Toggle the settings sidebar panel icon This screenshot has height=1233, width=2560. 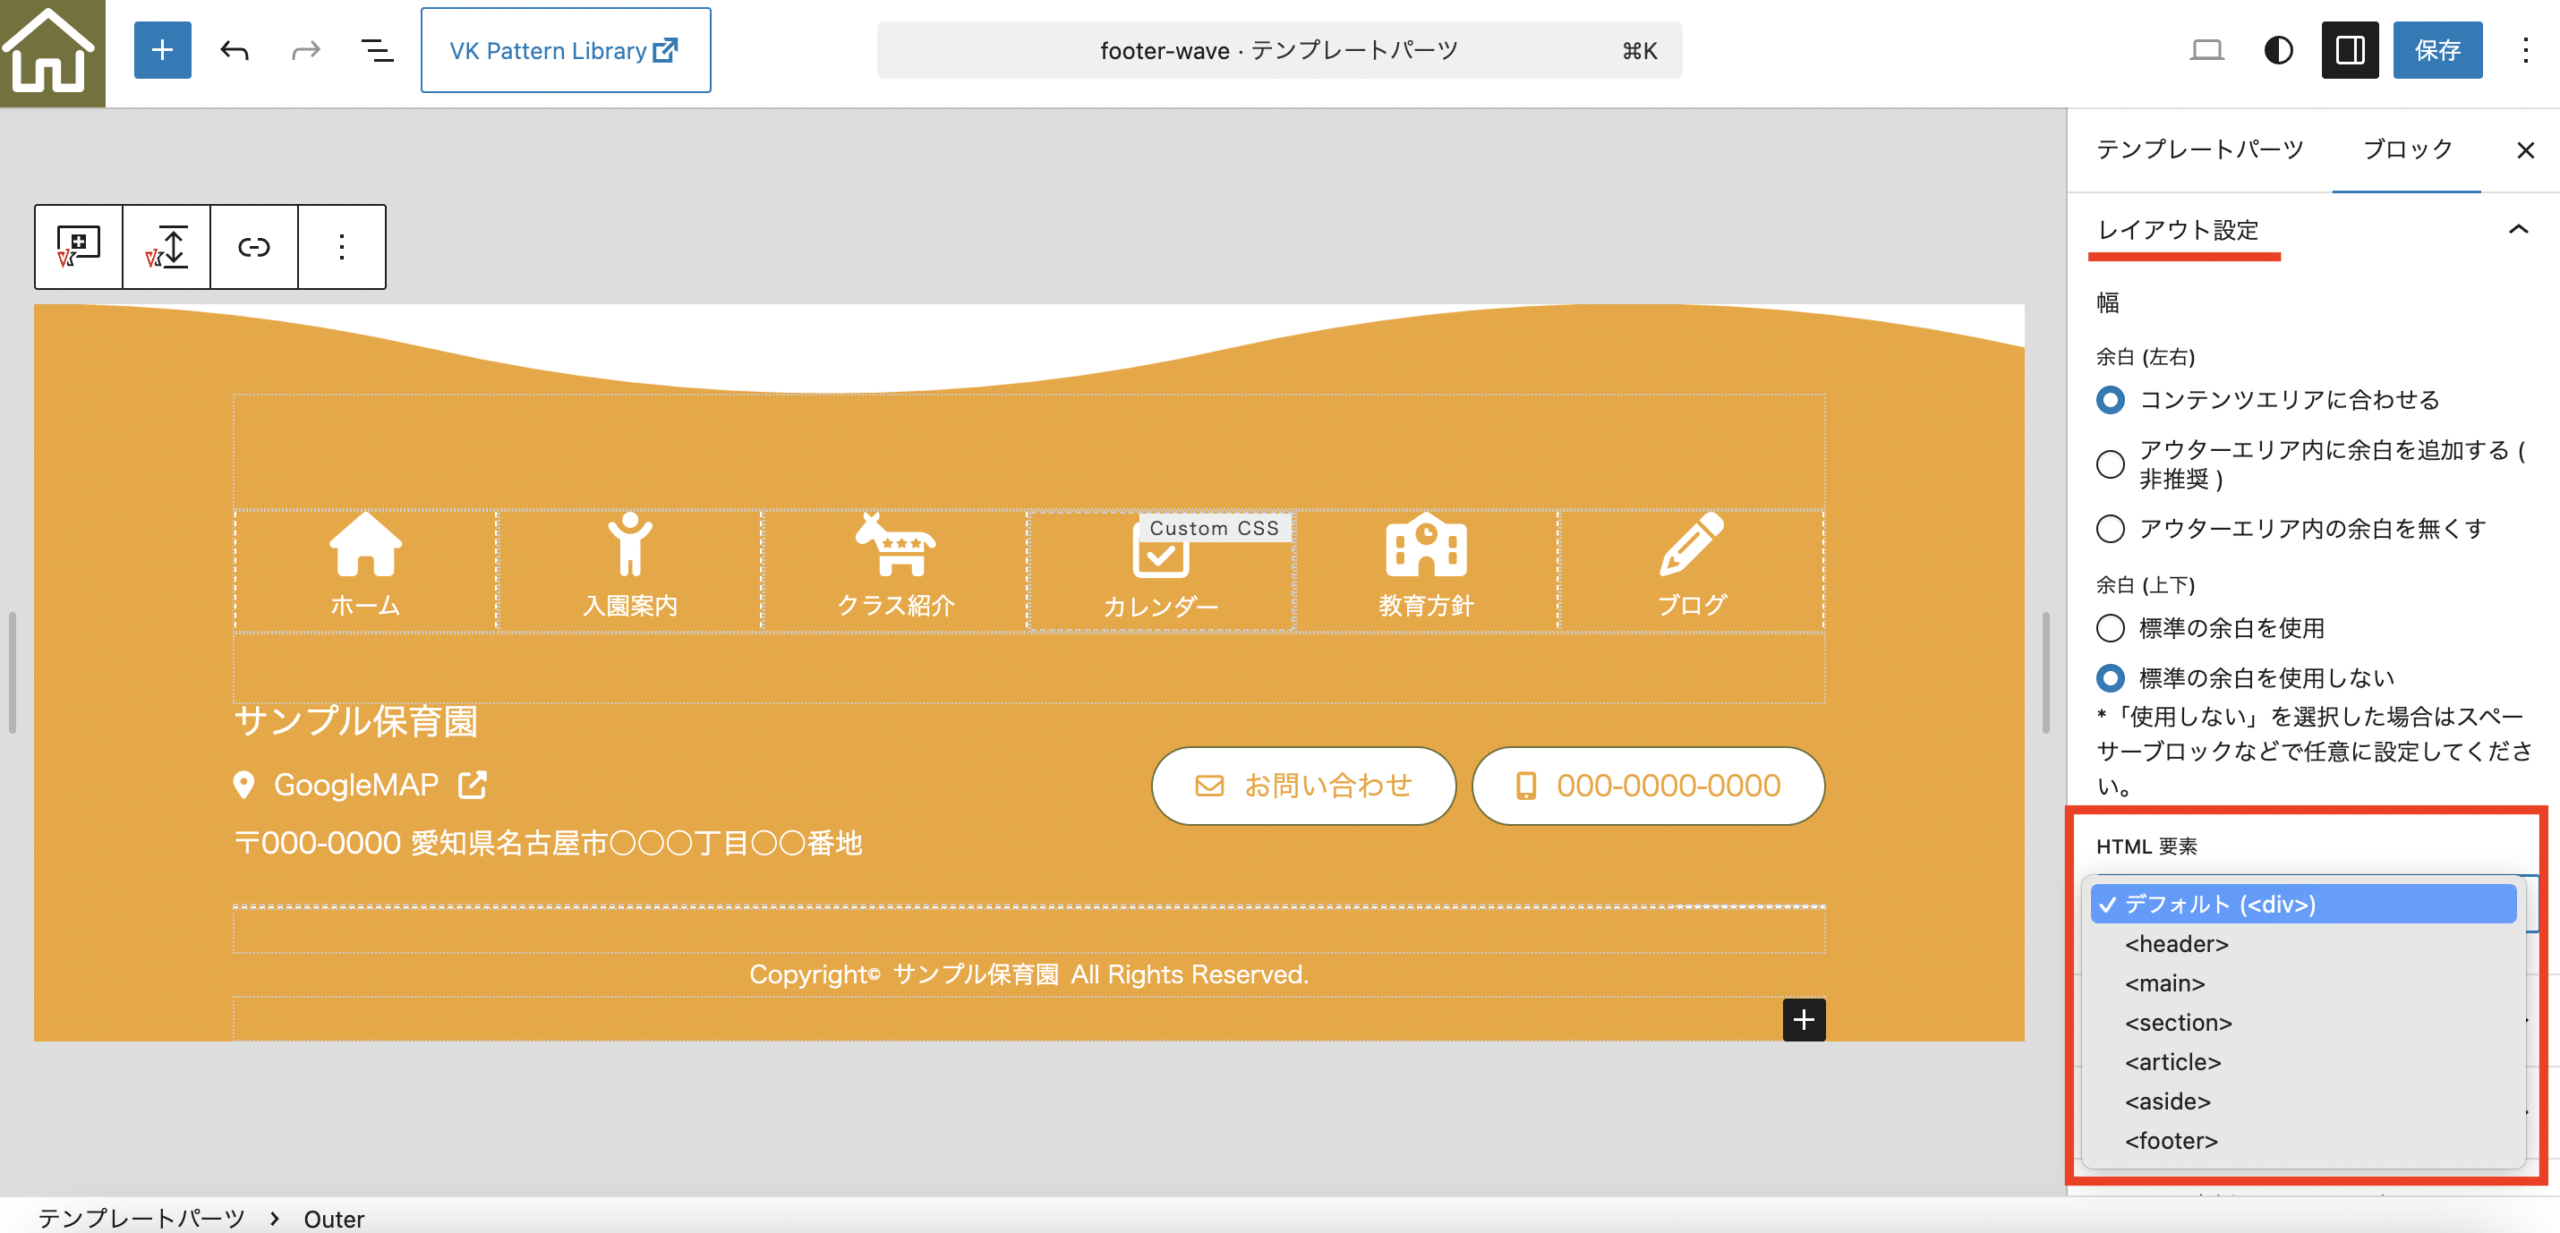pos(2349,49)
